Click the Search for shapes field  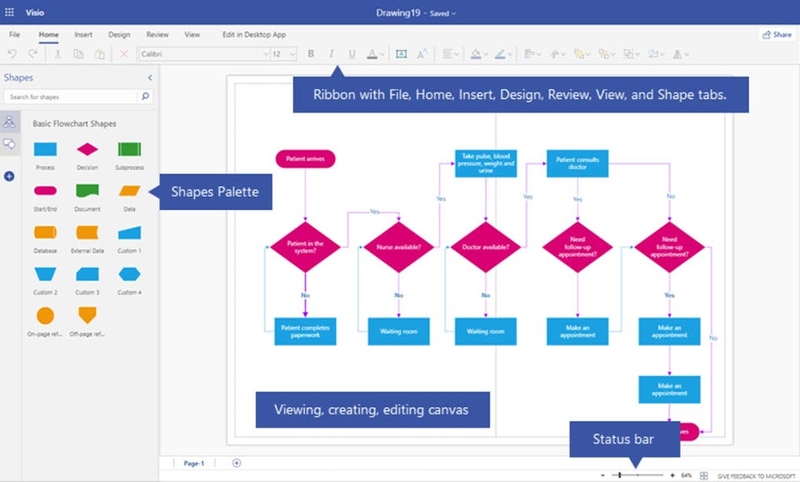click(70, 96)
